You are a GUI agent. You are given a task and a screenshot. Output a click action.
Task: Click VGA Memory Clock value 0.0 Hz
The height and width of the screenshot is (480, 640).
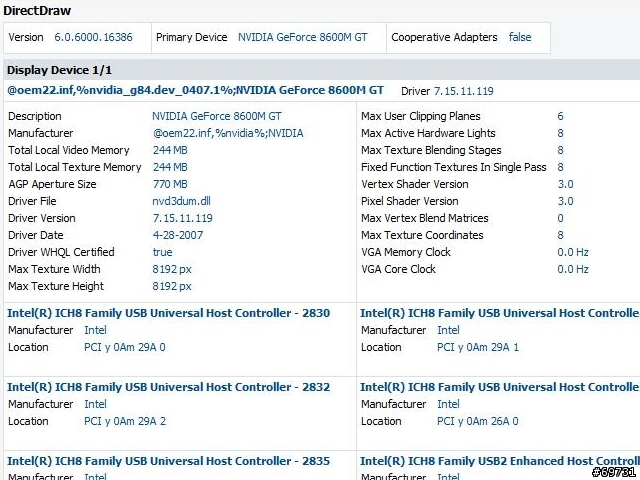573,252
